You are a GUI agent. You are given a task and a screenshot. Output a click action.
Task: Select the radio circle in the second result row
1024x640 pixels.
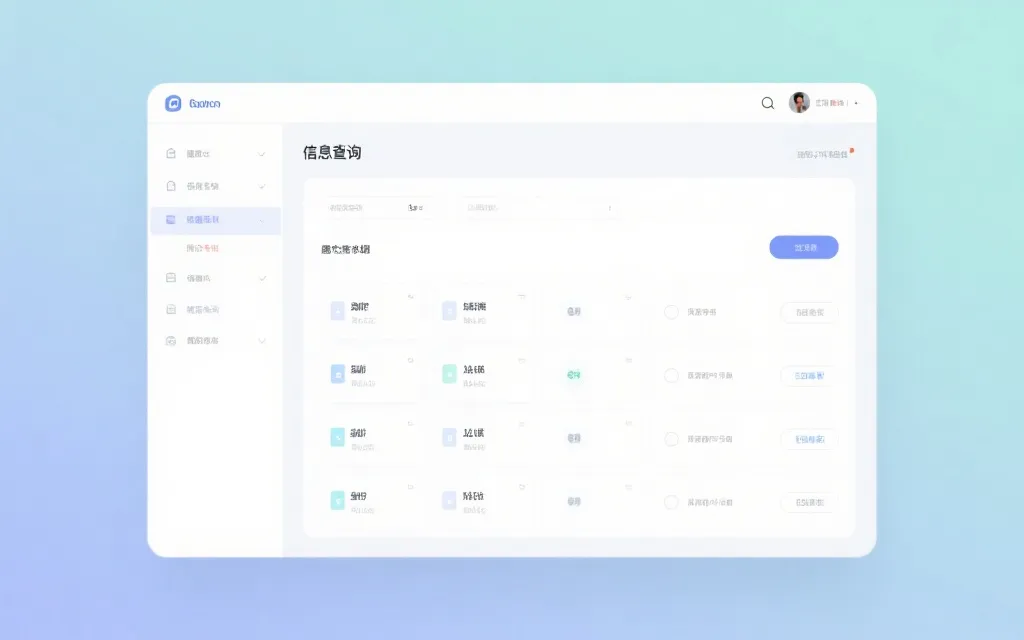[671, 375]
